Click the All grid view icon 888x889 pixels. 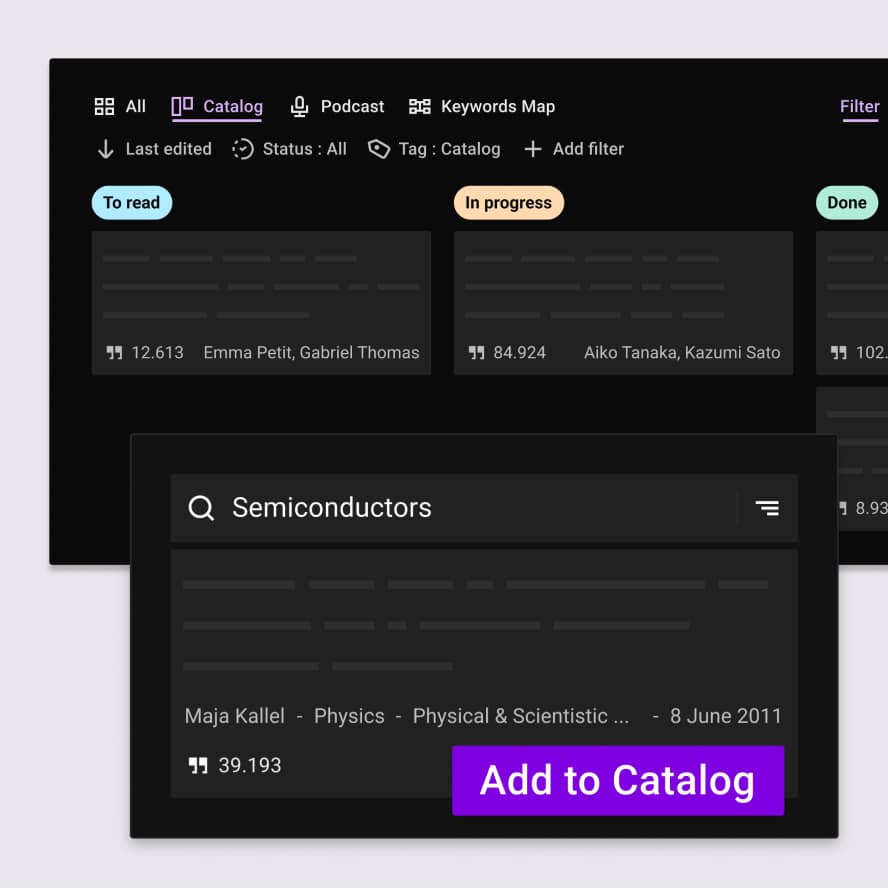pyautogui.click(x=104, y=107)
